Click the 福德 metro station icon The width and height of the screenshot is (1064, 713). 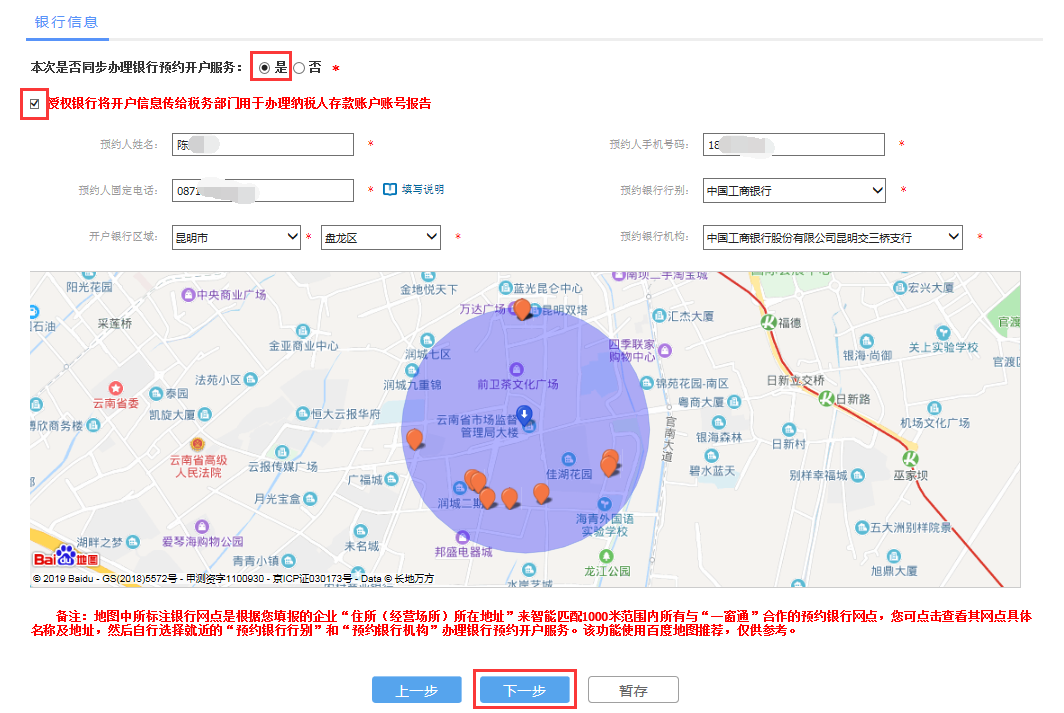768,322
